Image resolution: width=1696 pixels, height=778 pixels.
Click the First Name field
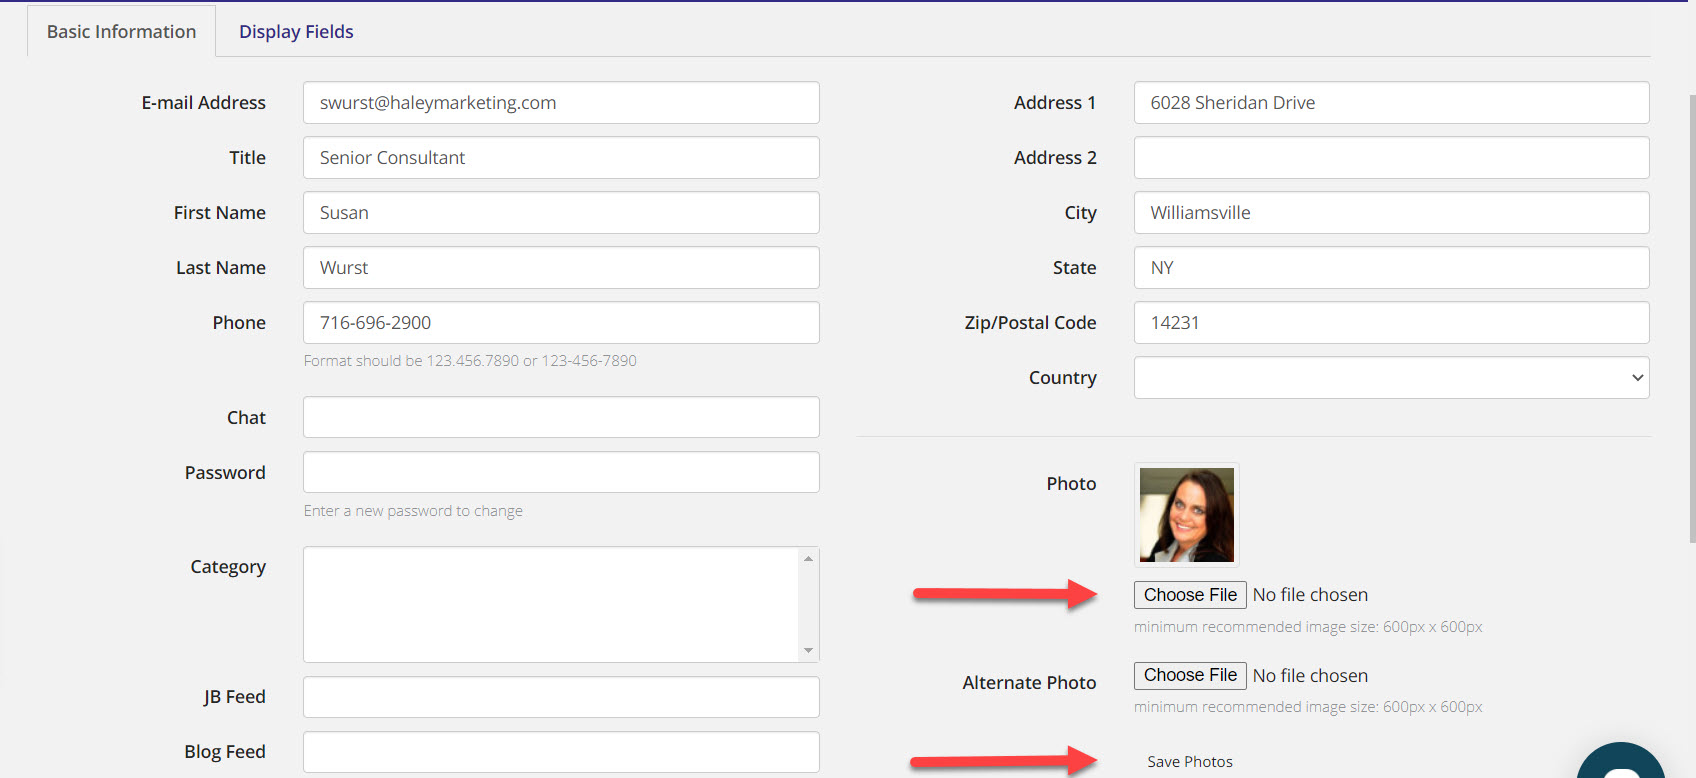tap(560, 213)
